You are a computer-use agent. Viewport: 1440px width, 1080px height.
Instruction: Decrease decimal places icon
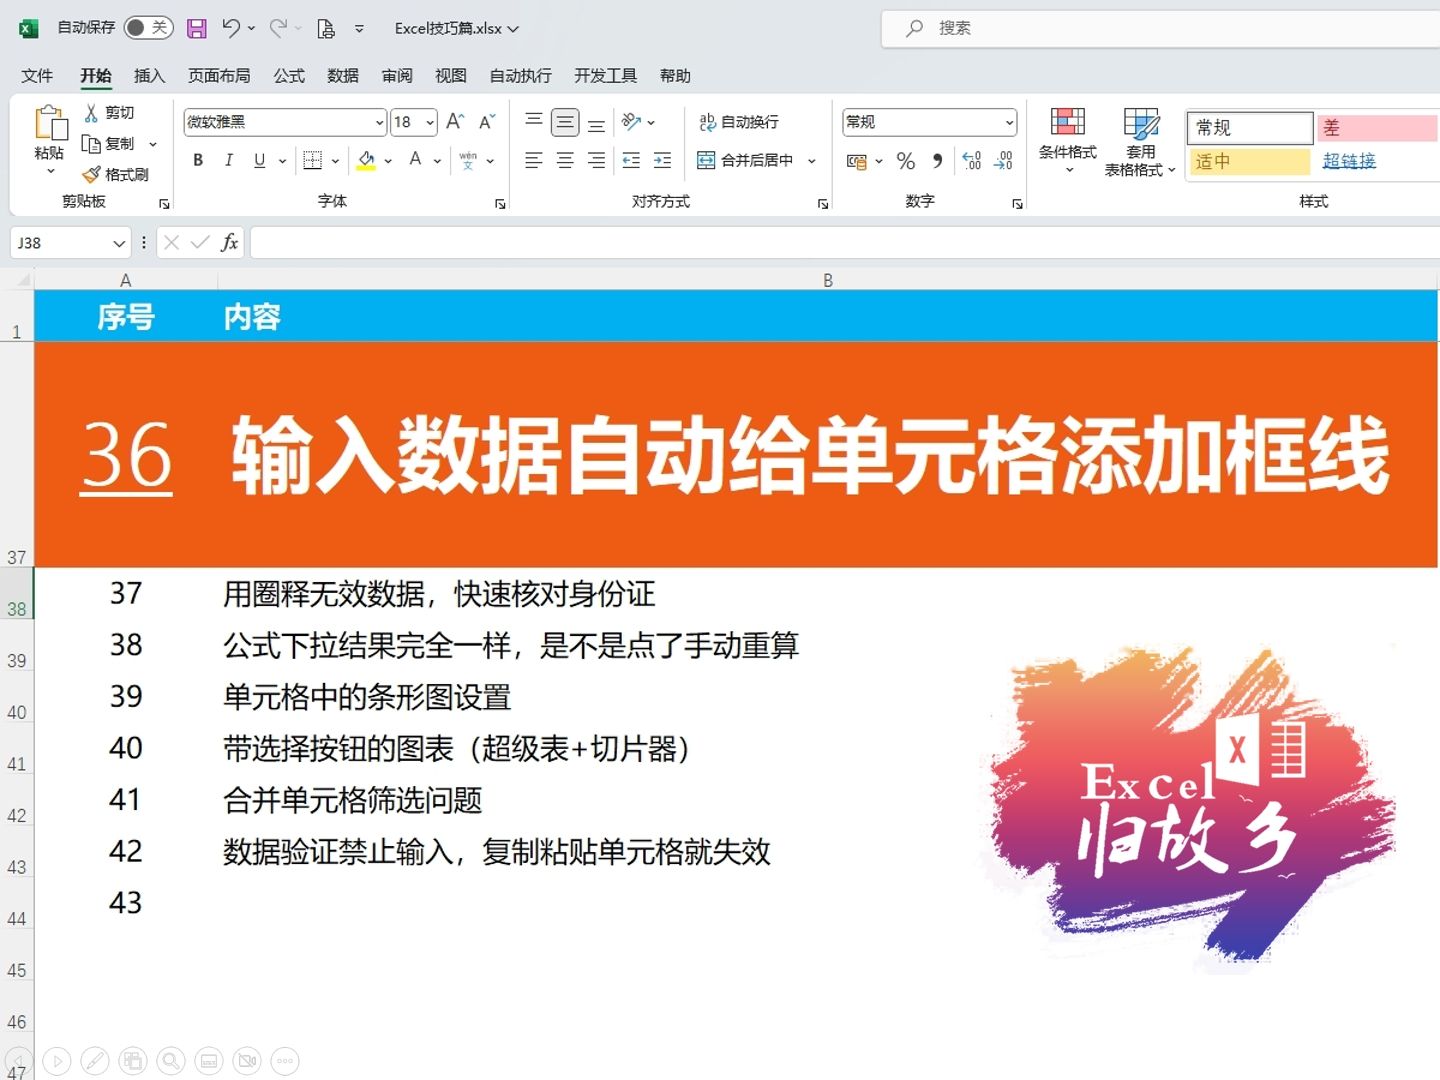click(1003, 160)
